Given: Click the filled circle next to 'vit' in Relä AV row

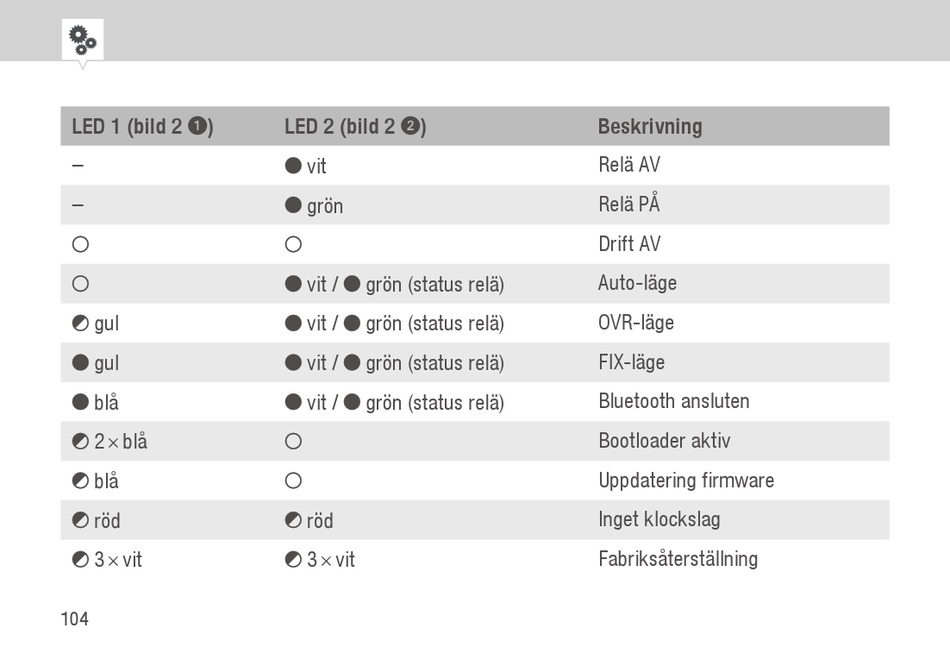Looking at the screenshot, I should [x=293, y=165].
